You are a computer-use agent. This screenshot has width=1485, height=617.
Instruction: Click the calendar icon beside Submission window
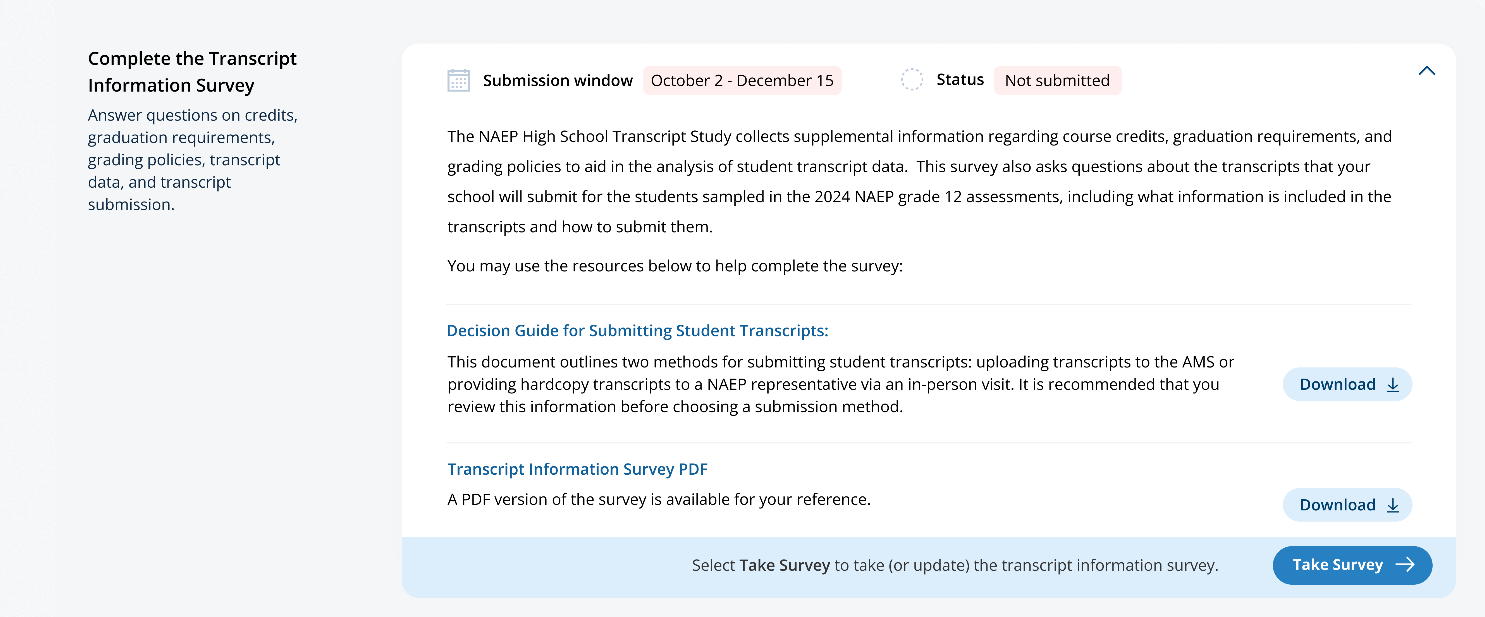[458, 81]
